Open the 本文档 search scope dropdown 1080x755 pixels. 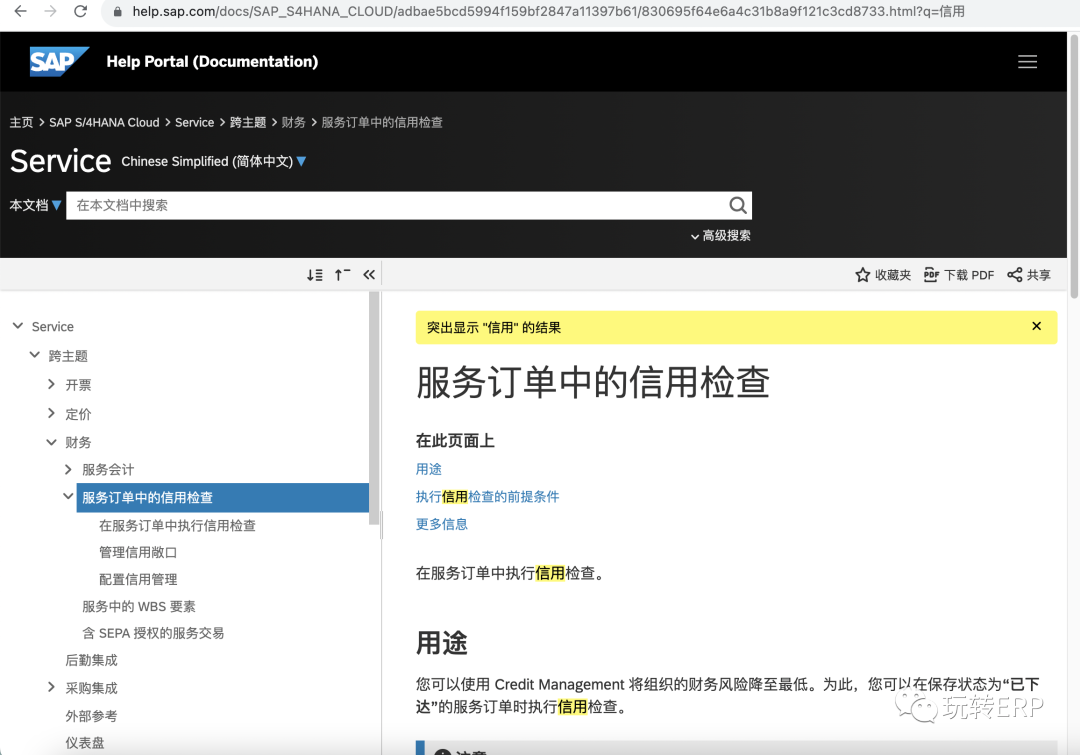[36, 205]
